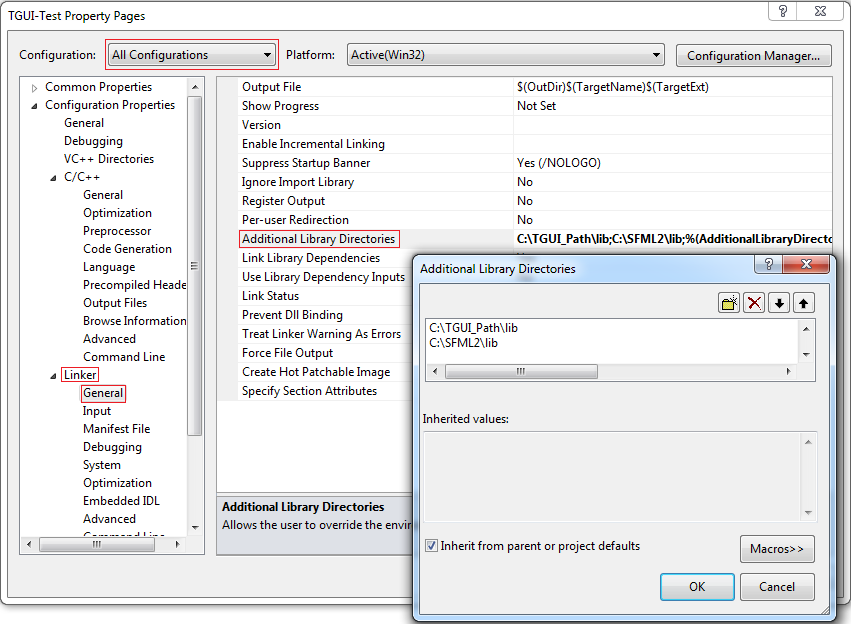Select the Move Down arrow icon
This screenshot has height=624, width=851.
click(779, 301)
